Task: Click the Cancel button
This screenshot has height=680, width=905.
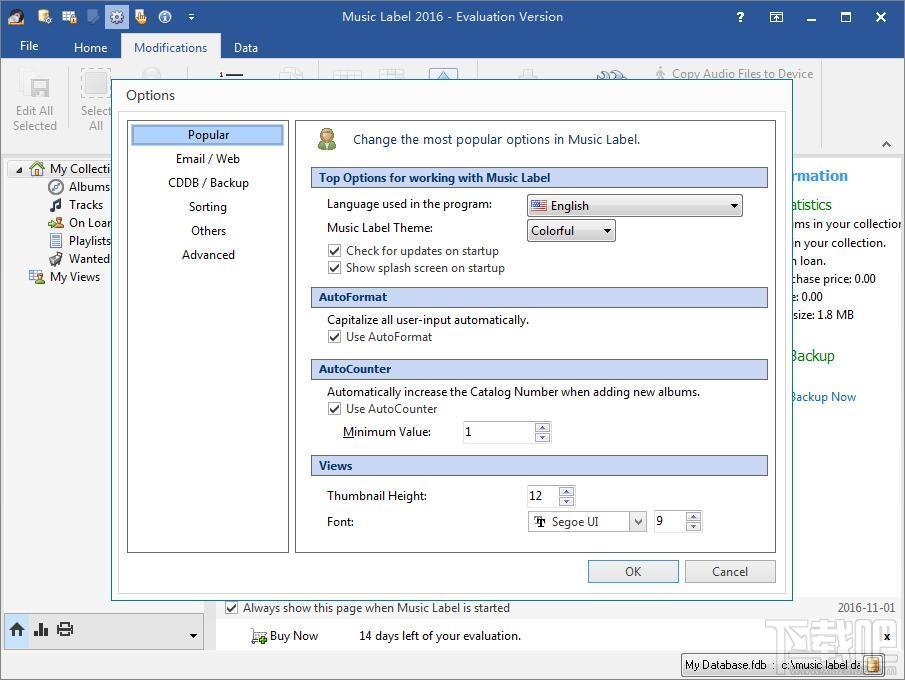Action: pyautogui.click(x=730, y=571)
